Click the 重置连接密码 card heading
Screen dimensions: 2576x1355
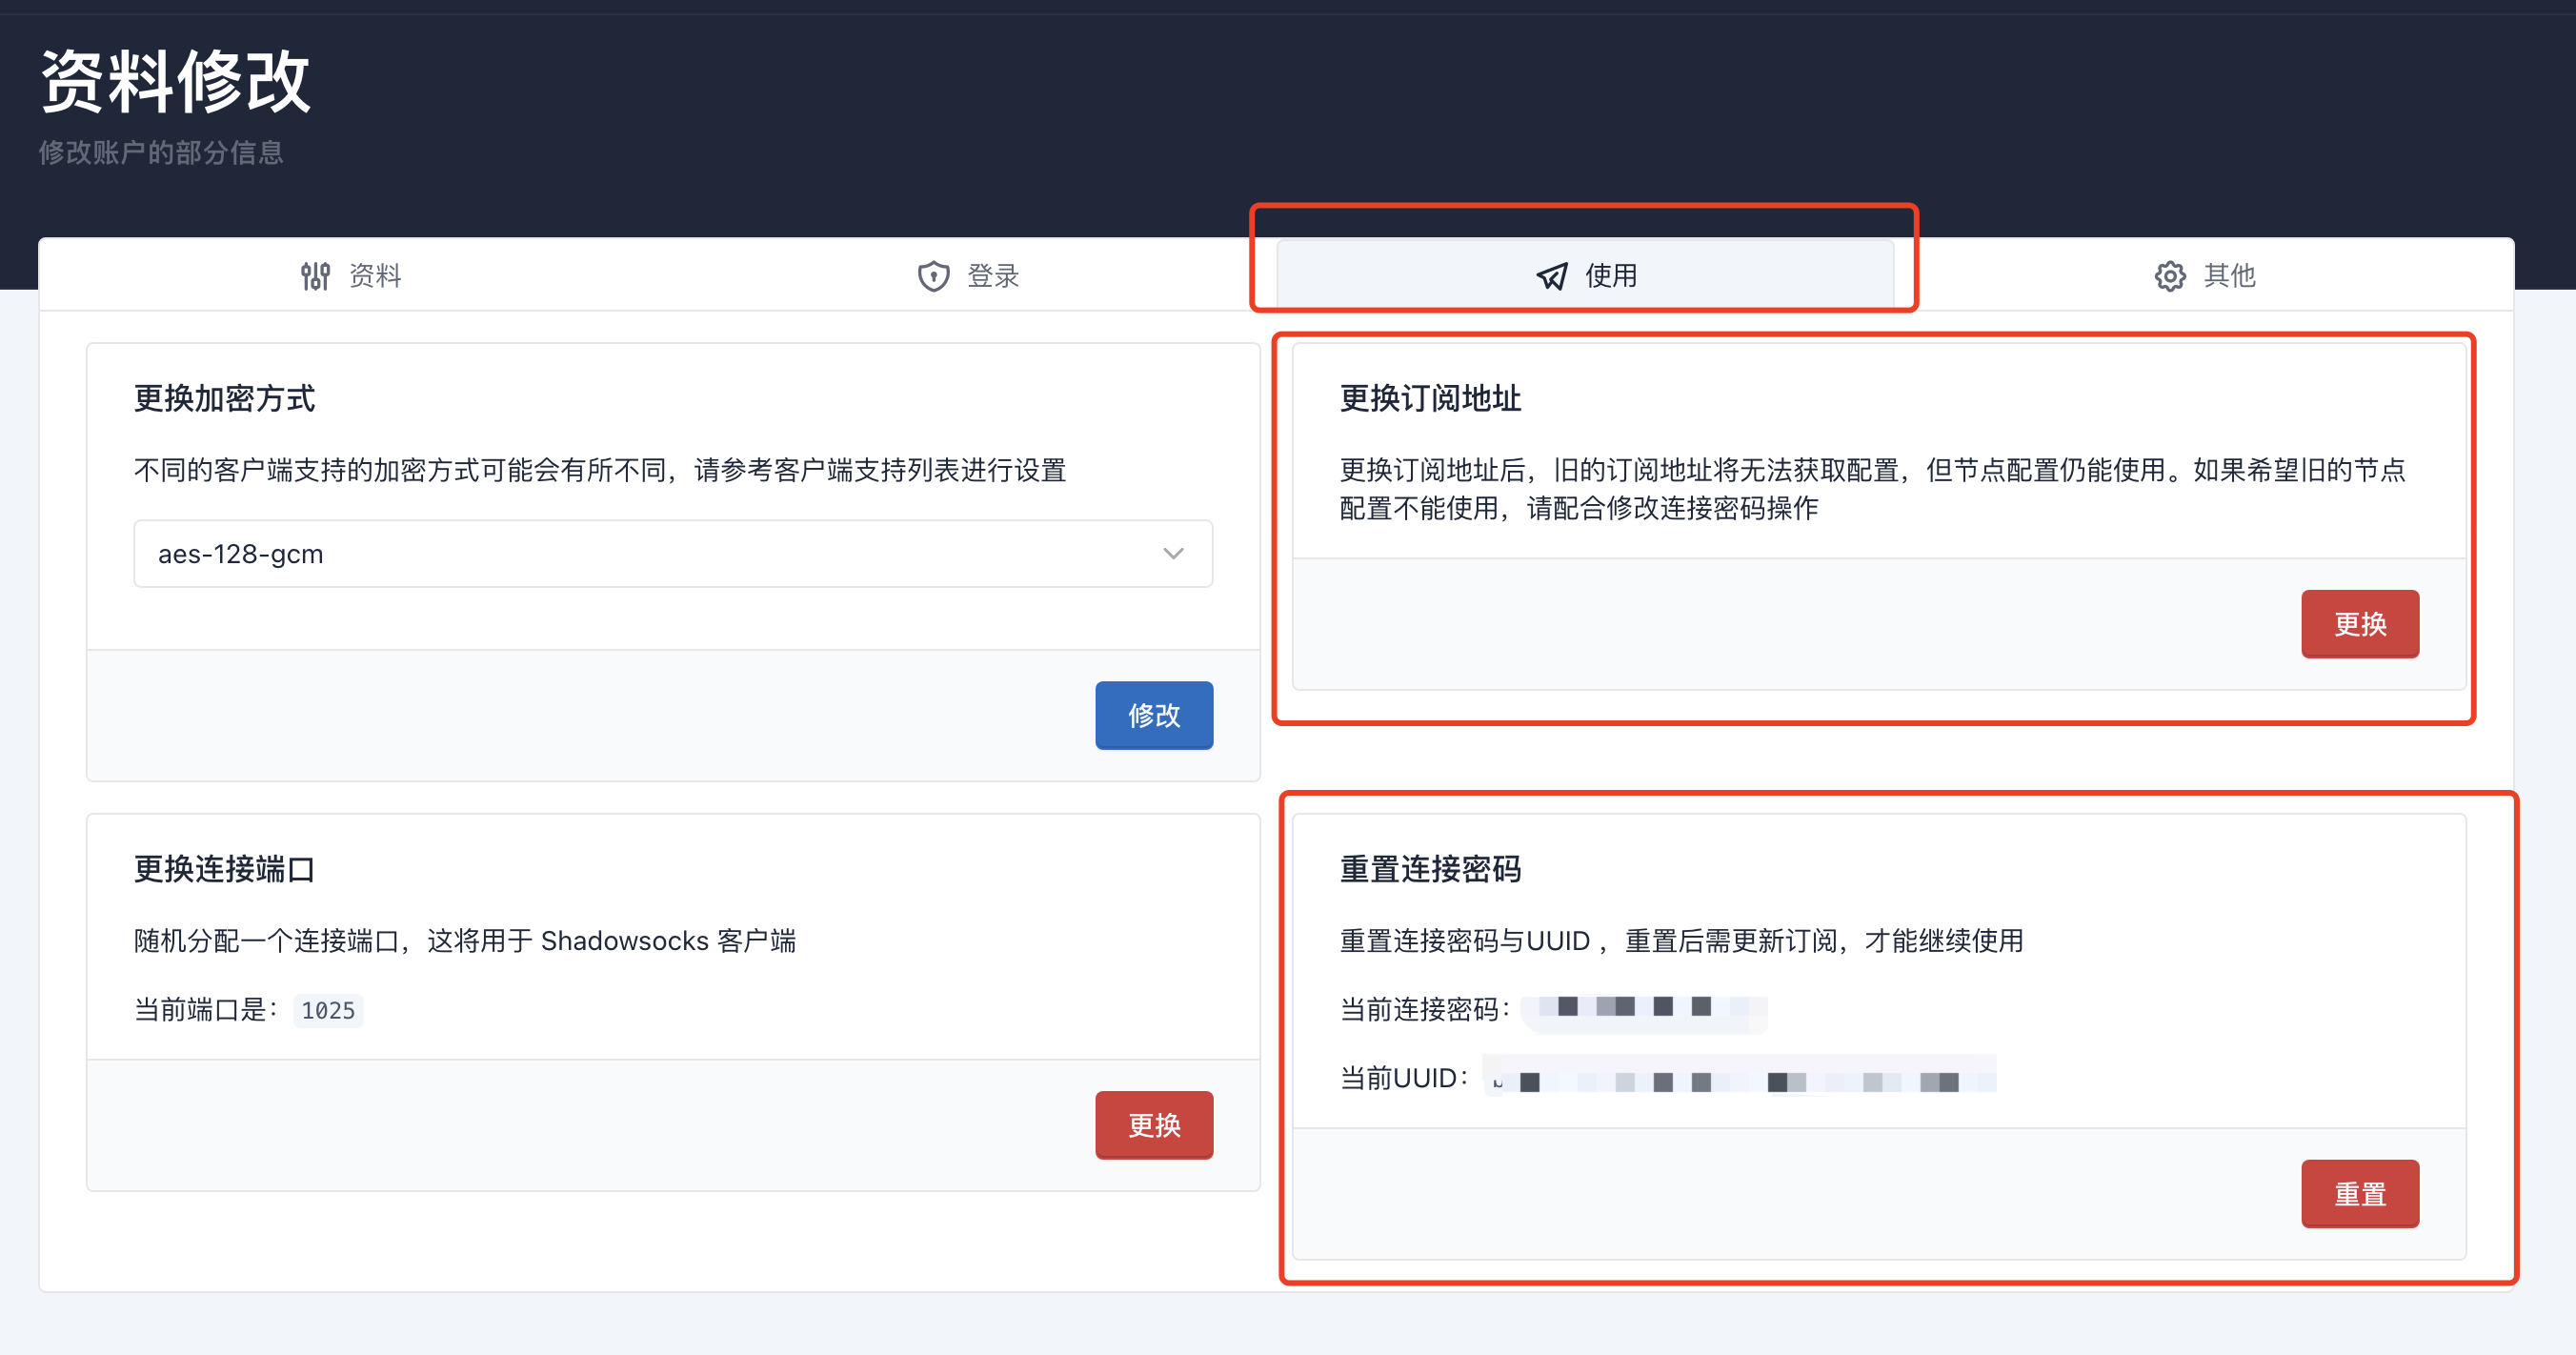point(1430,869)
